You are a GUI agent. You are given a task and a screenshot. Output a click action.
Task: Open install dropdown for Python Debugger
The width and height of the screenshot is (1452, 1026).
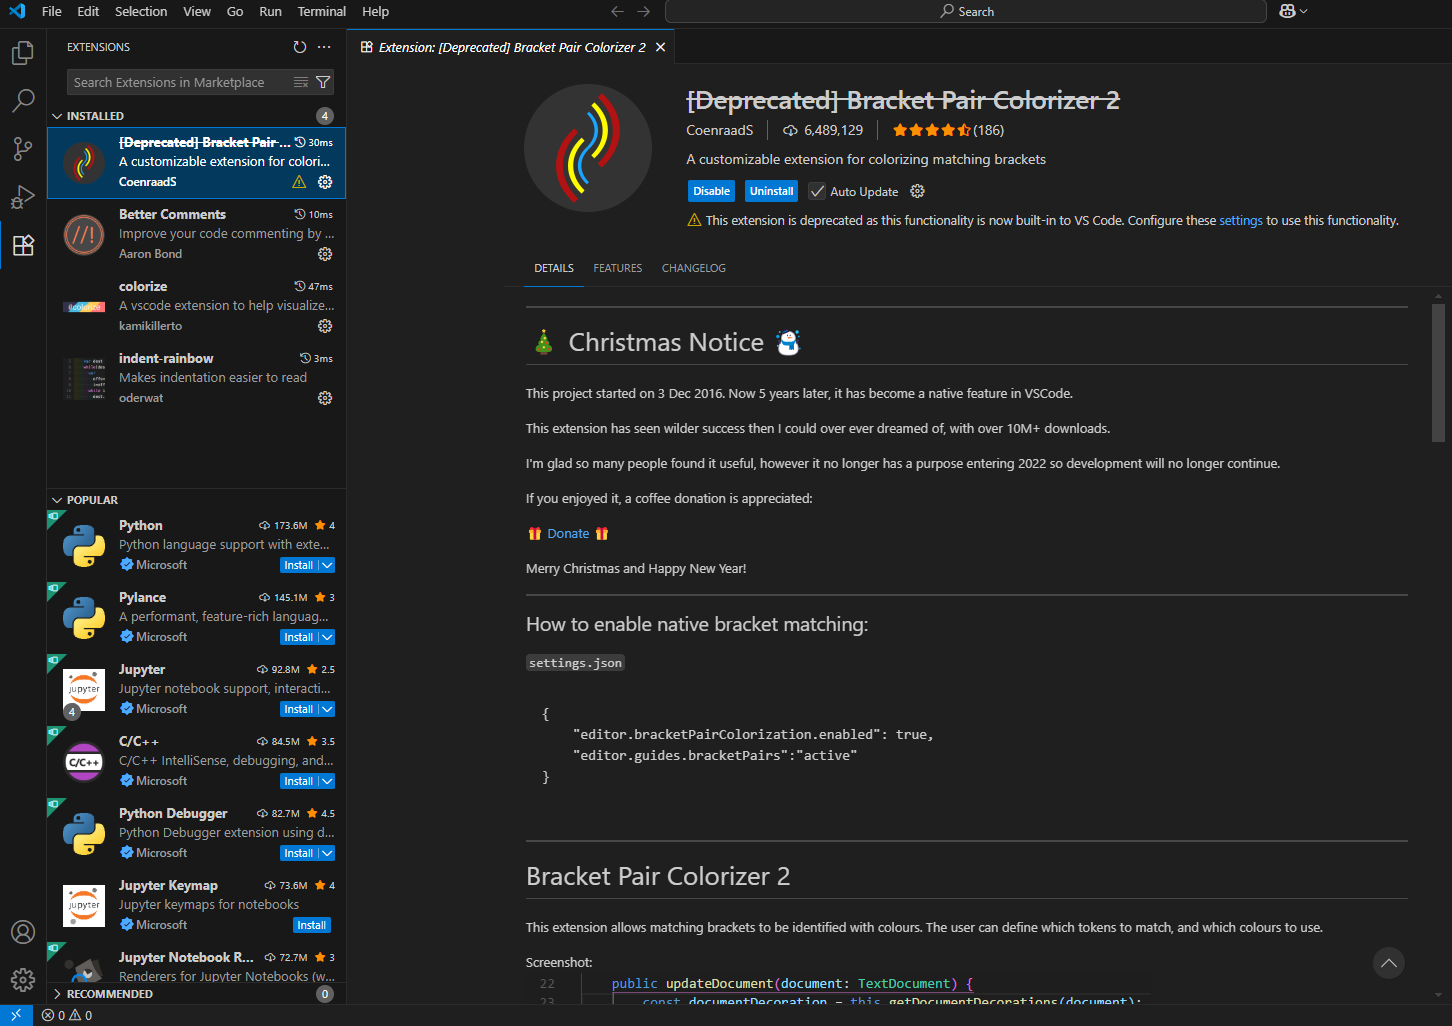point(327,853)
